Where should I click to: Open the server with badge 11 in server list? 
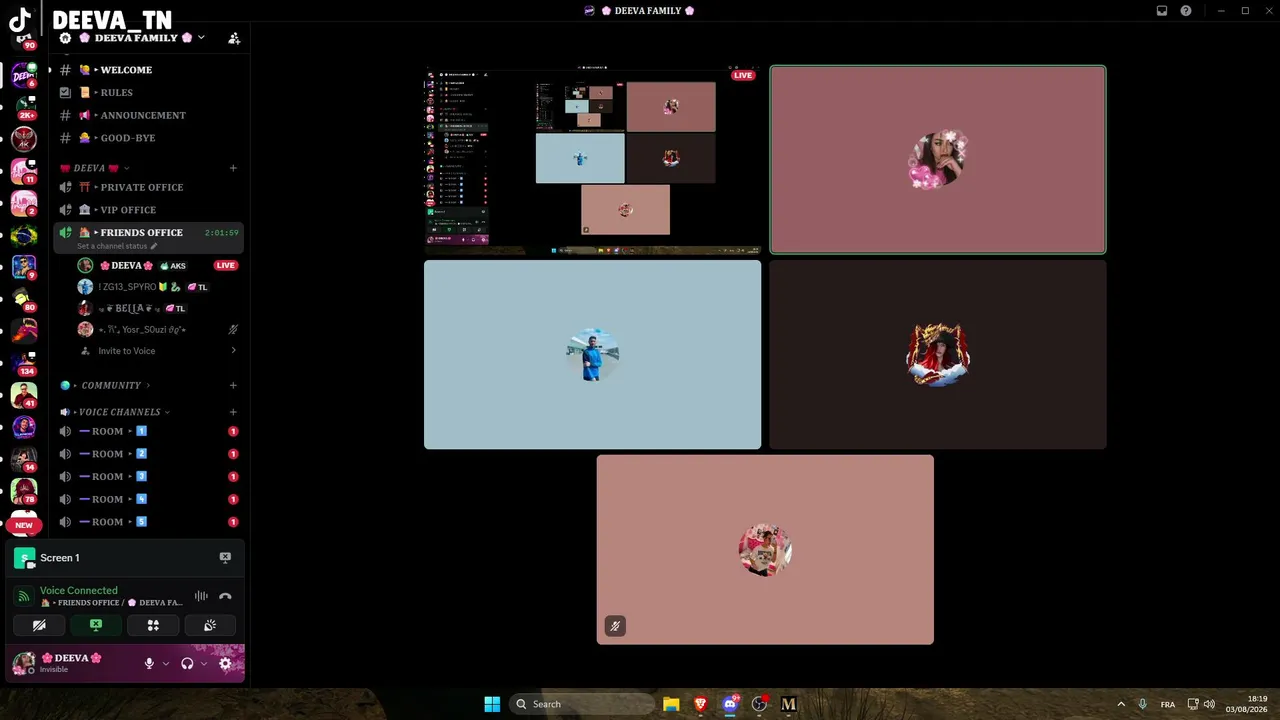pos(24,172)
